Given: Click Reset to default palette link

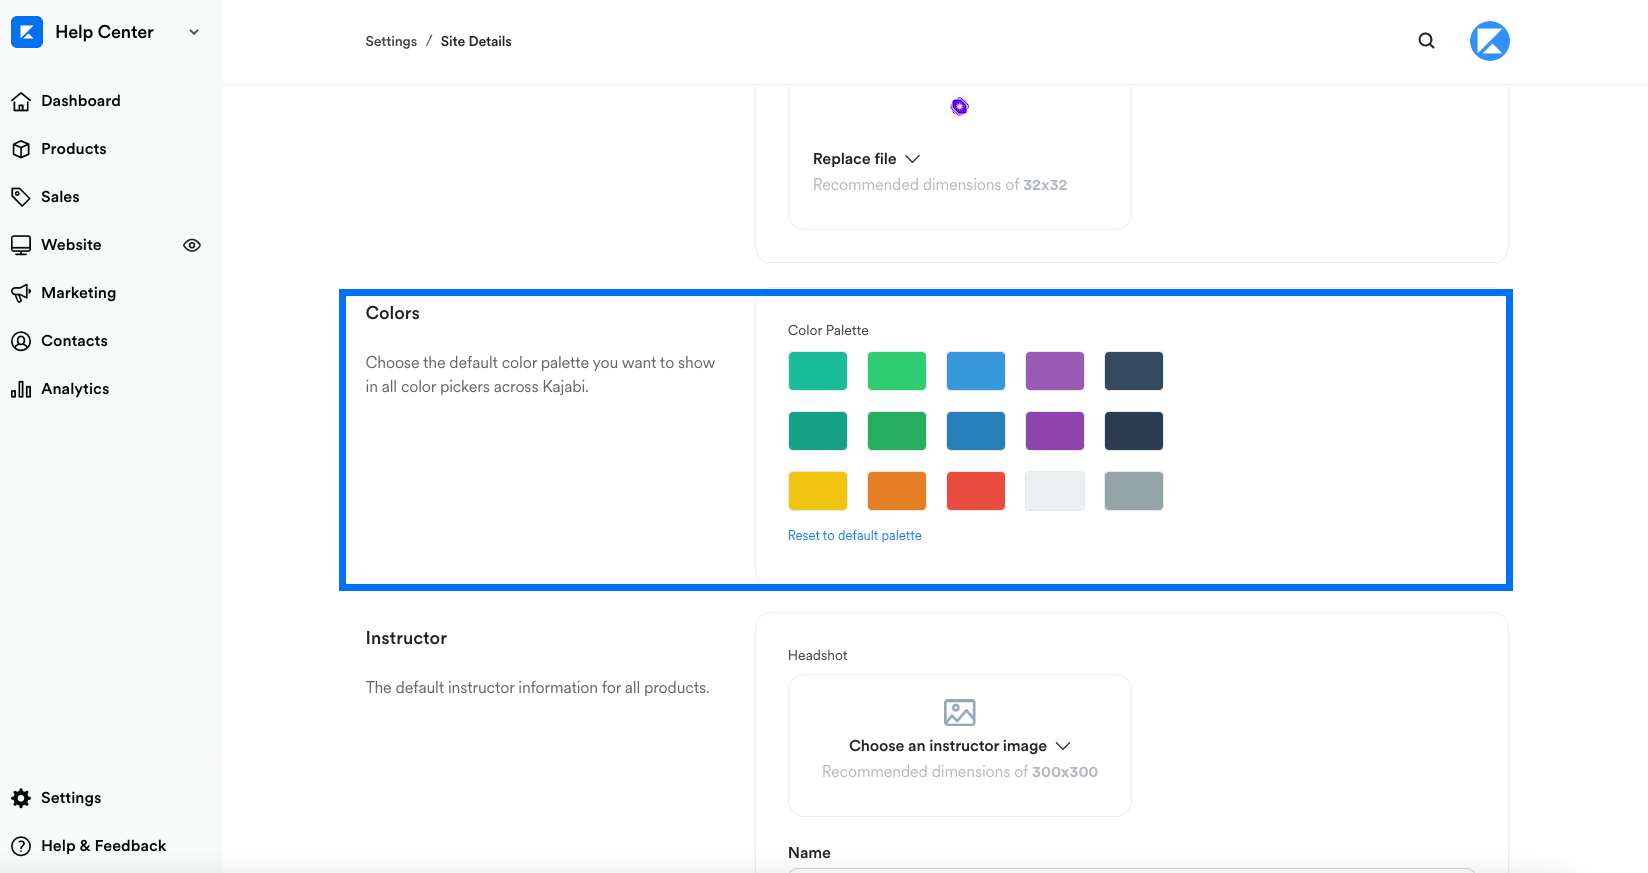Looking at the screenshot, I should click(855, 536).
